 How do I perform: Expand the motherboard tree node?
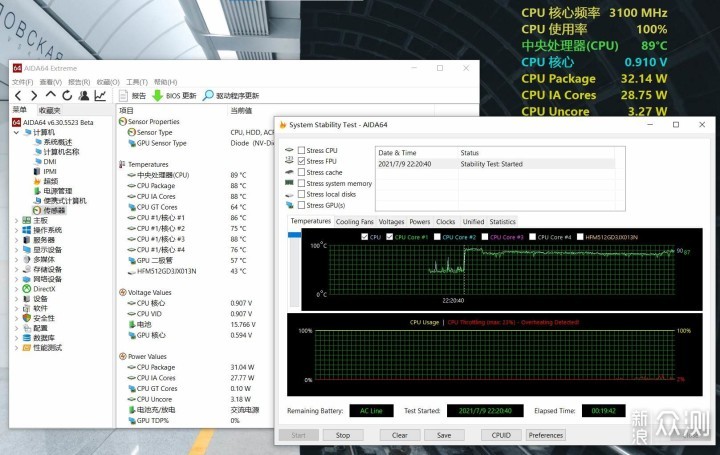[17, 220]
